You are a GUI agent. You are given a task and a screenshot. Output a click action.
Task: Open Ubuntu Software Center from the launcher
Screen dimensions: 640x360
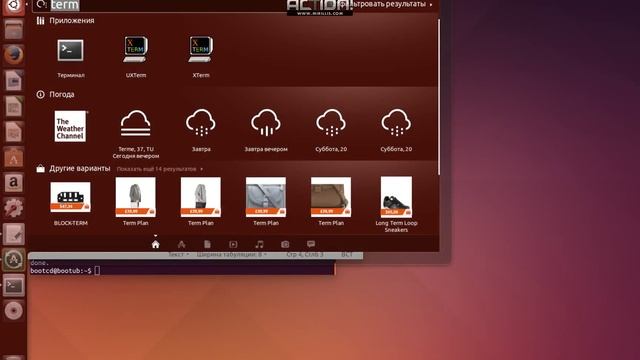click(13, 157)
